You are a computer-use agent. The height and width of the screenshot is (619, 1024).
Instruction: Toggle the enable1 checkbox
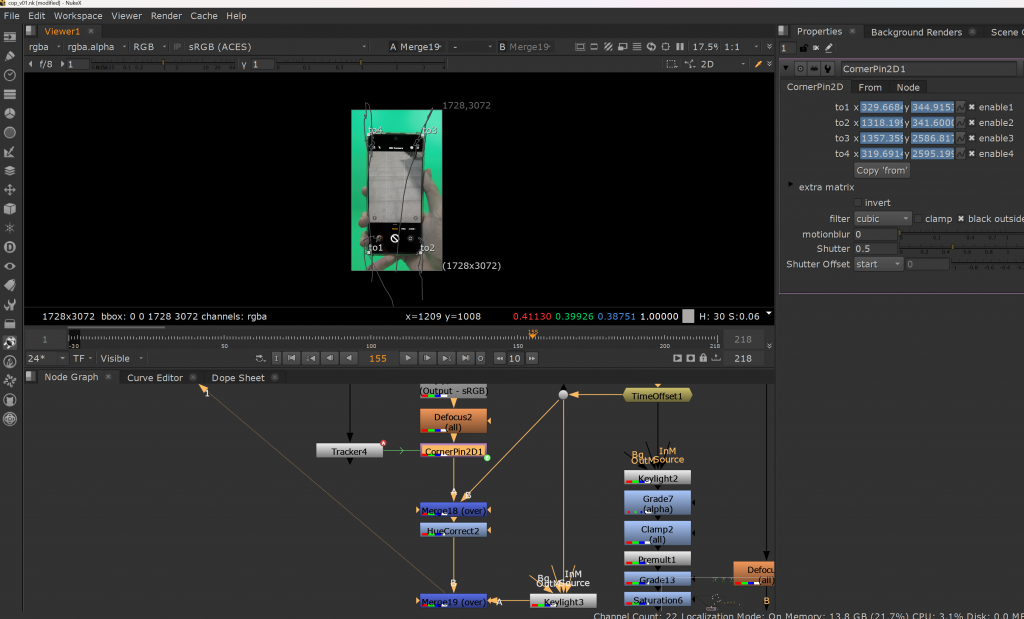[x=972, y=107]
